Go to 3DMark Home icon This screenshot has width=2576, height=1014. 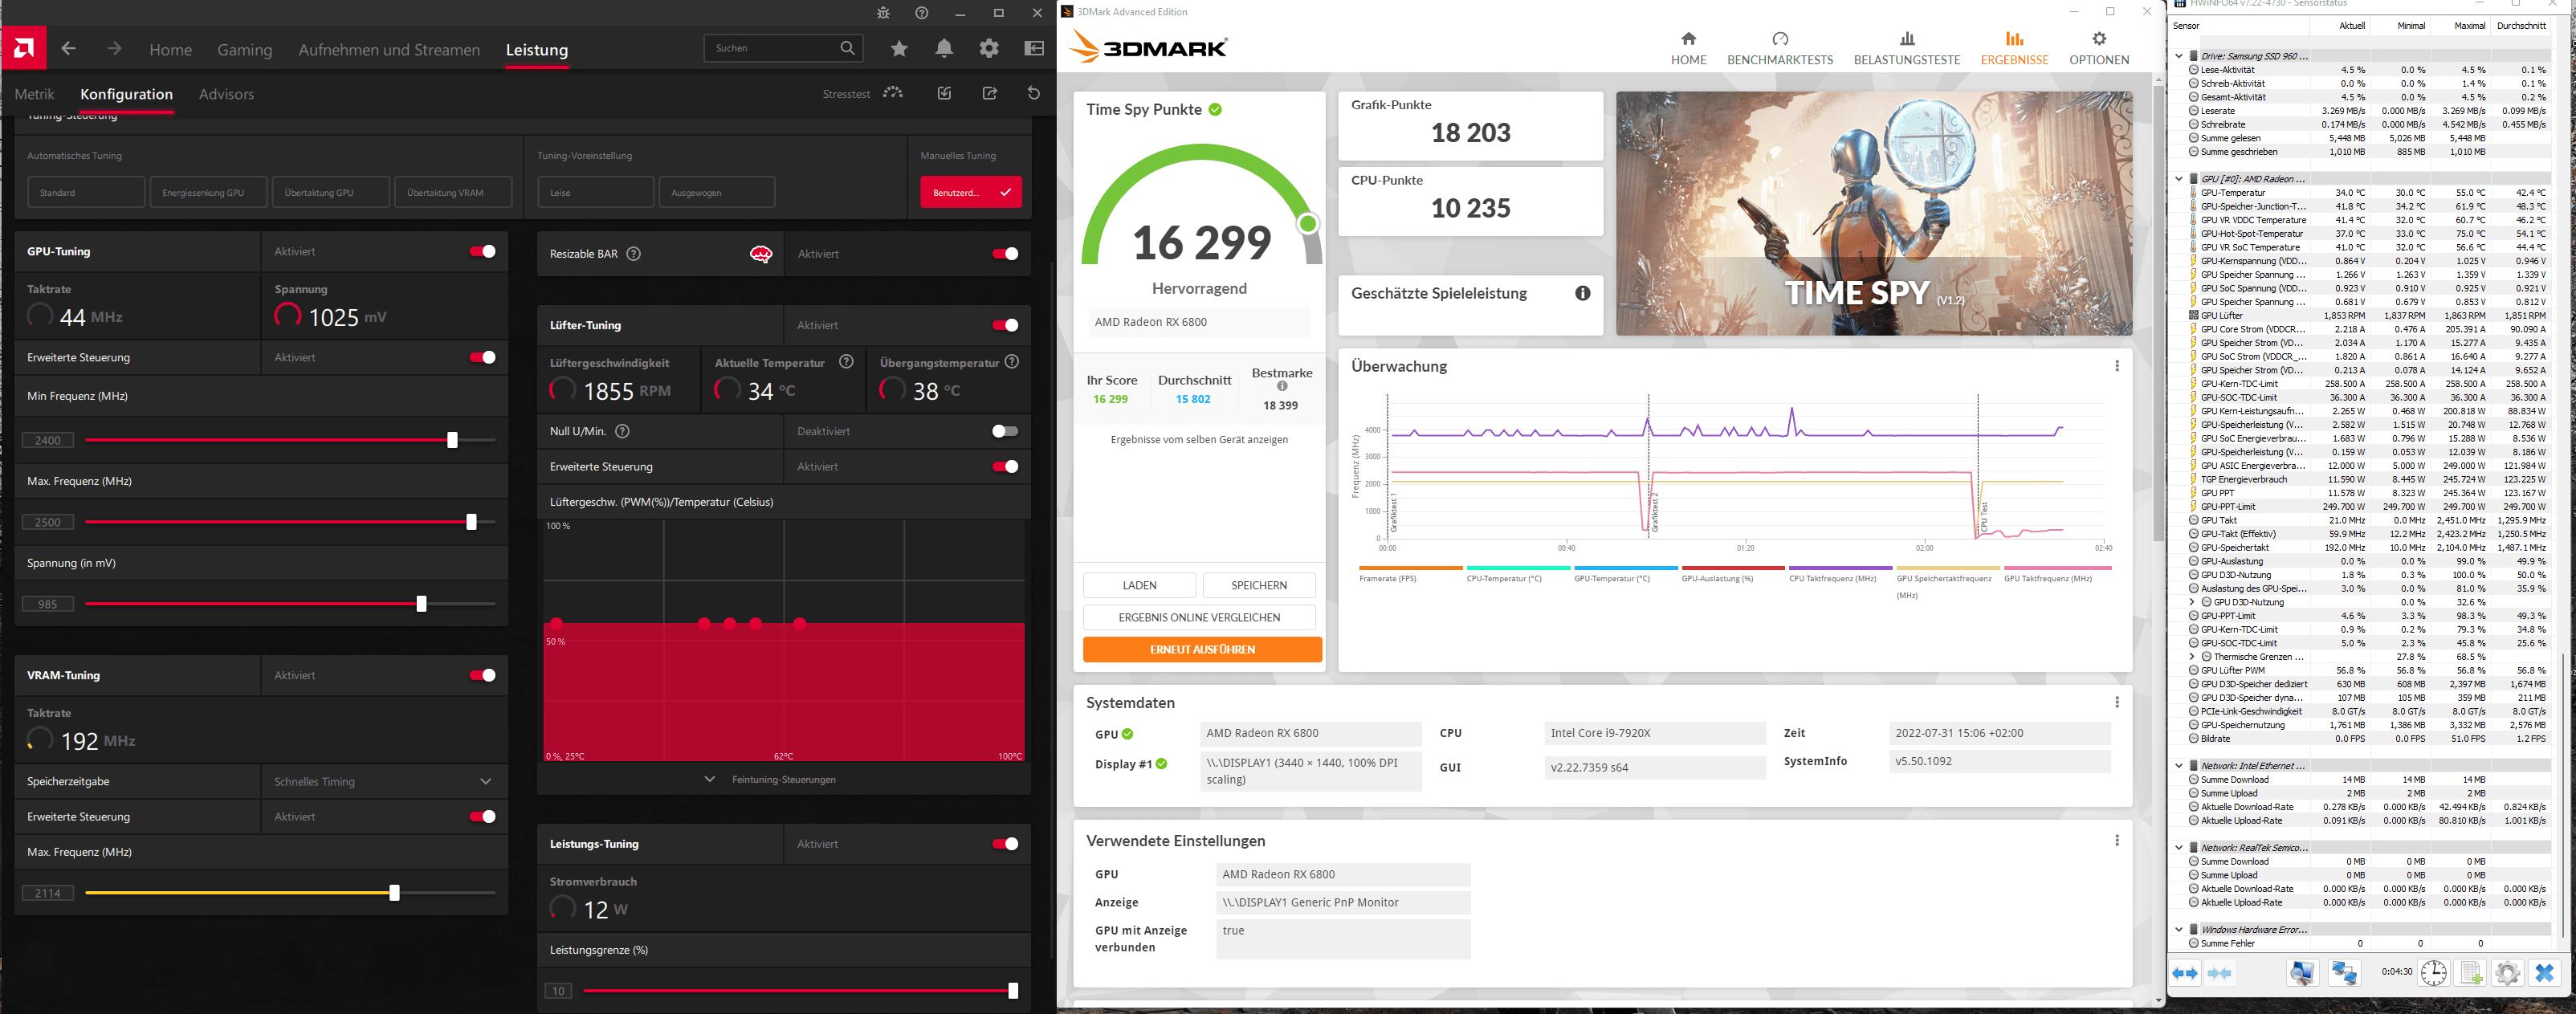1688,39
